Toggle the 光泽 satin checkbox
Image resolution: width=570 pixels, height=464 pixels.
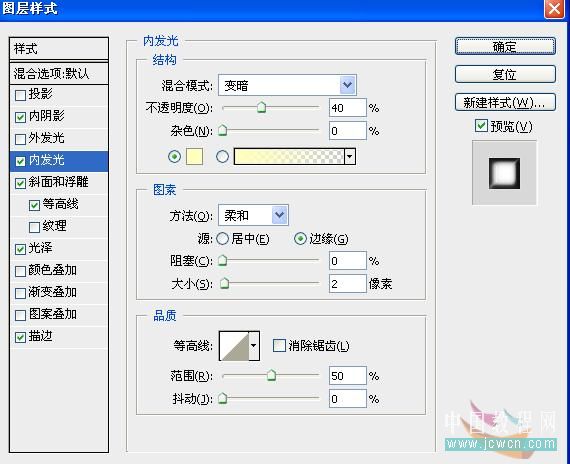coord(20,249)
